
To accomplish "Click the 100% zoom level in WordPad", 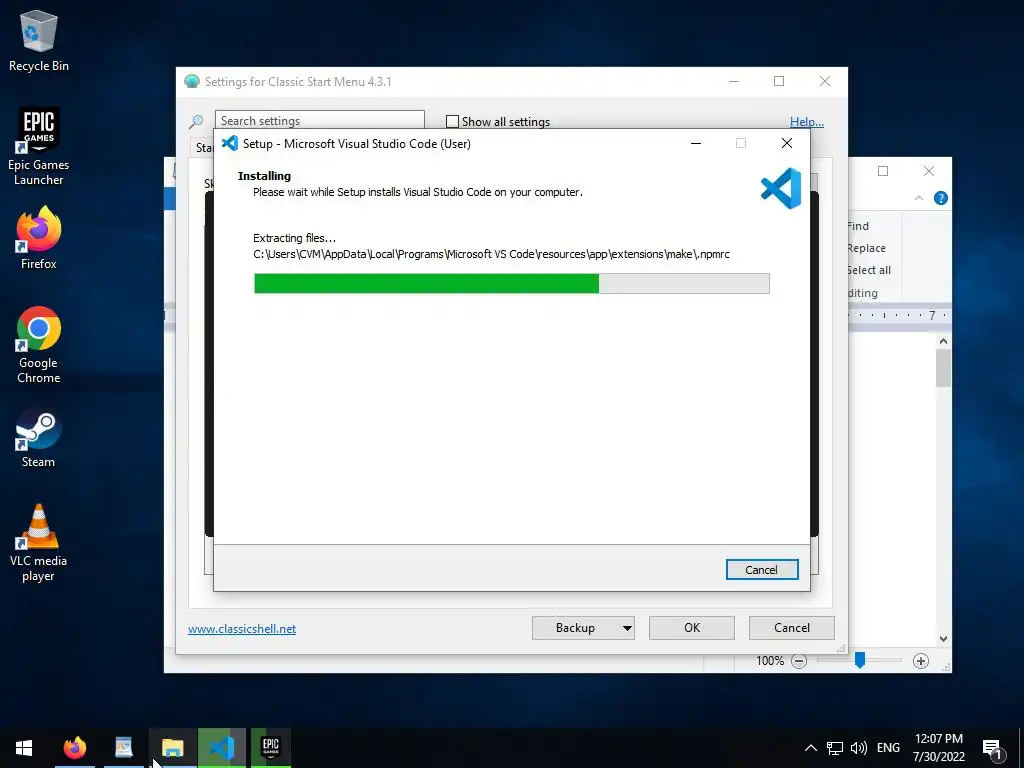I will pos(770,661).
